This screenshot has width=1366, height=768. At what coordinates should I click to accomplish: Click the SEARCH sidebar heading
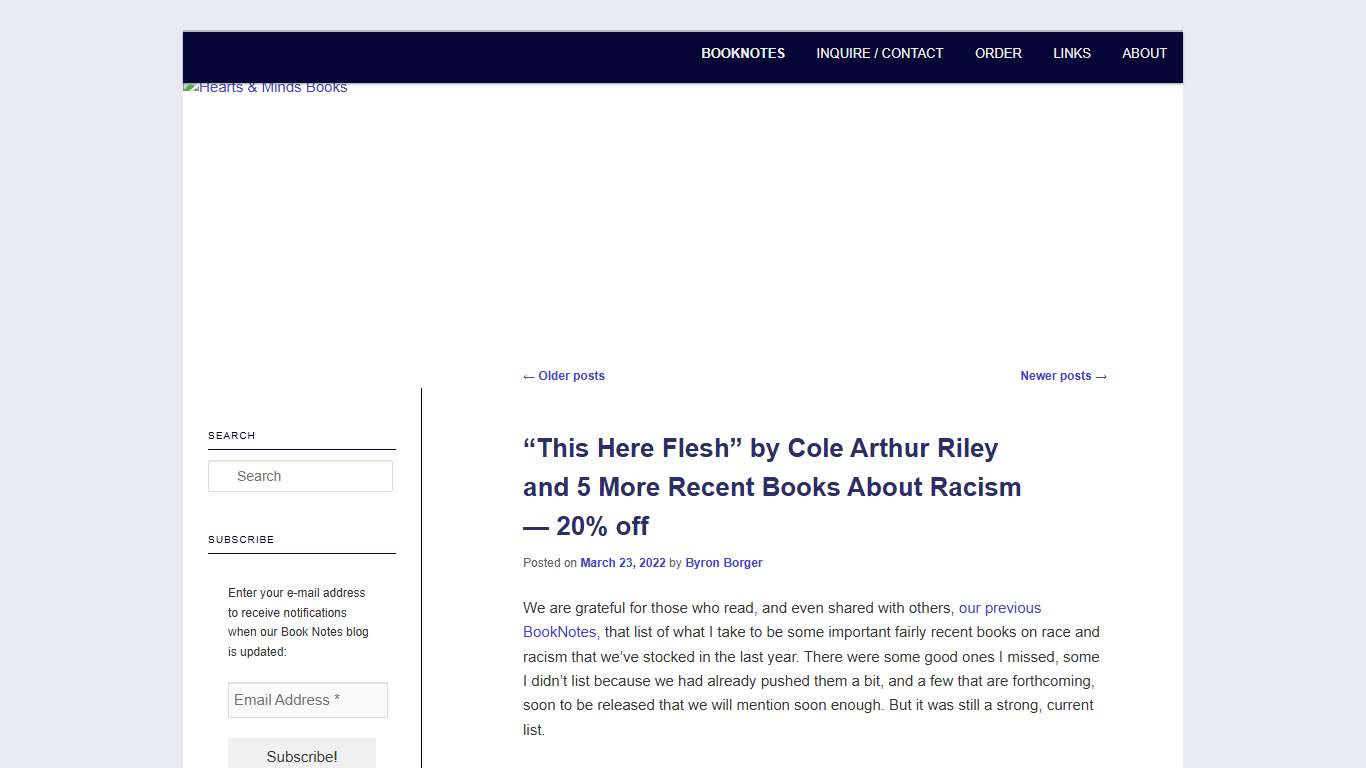[232, 436]
